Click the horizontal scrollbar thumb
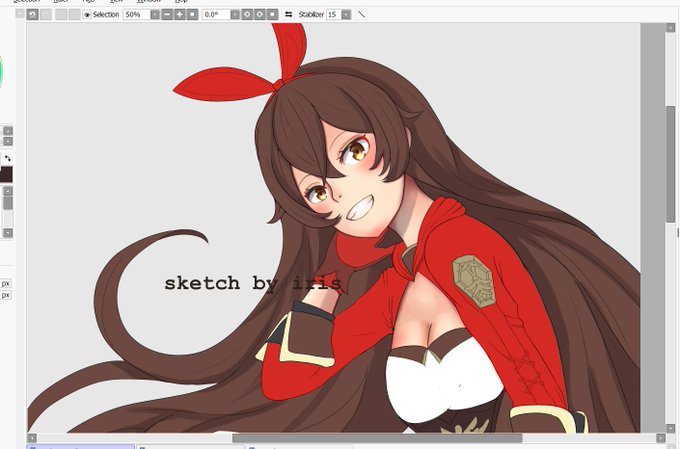 point(377,438)
